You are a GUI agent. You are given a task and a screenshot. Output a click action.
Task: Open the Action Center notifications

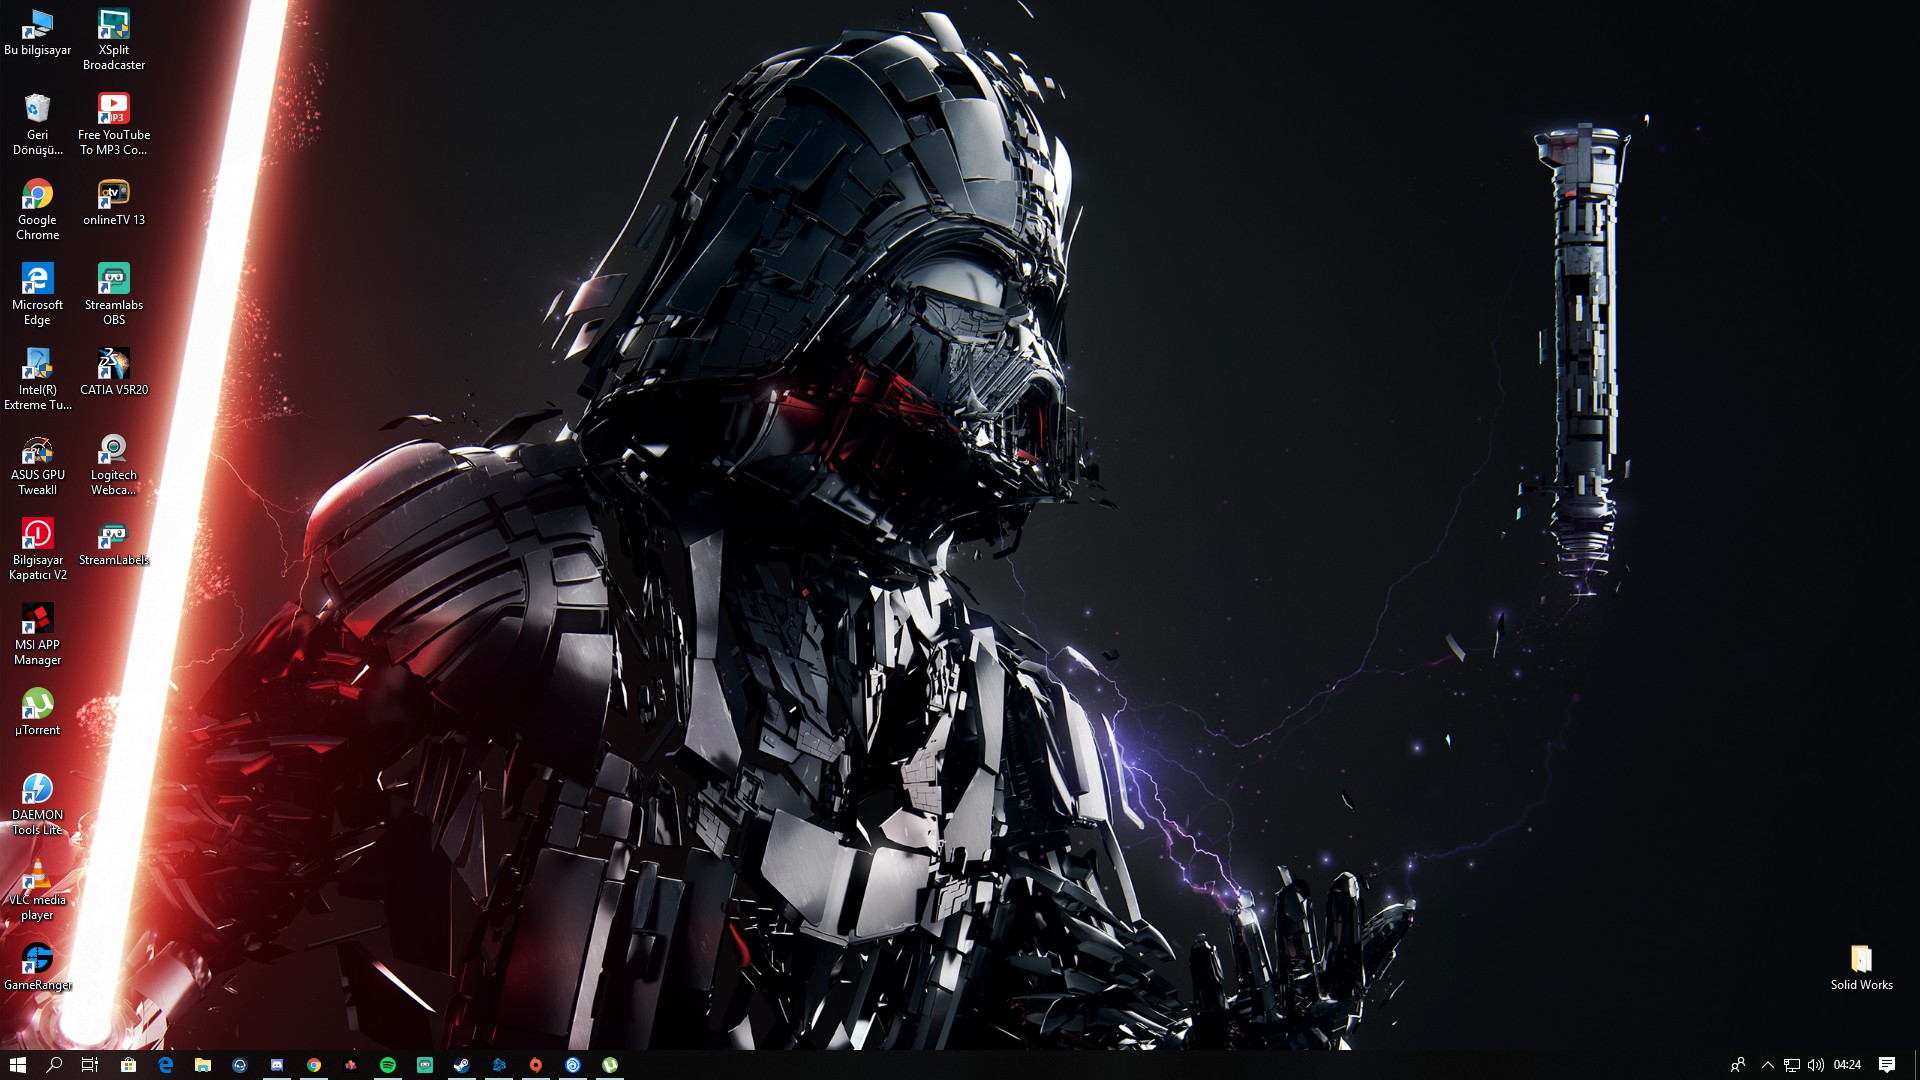coord(1887,1065)
